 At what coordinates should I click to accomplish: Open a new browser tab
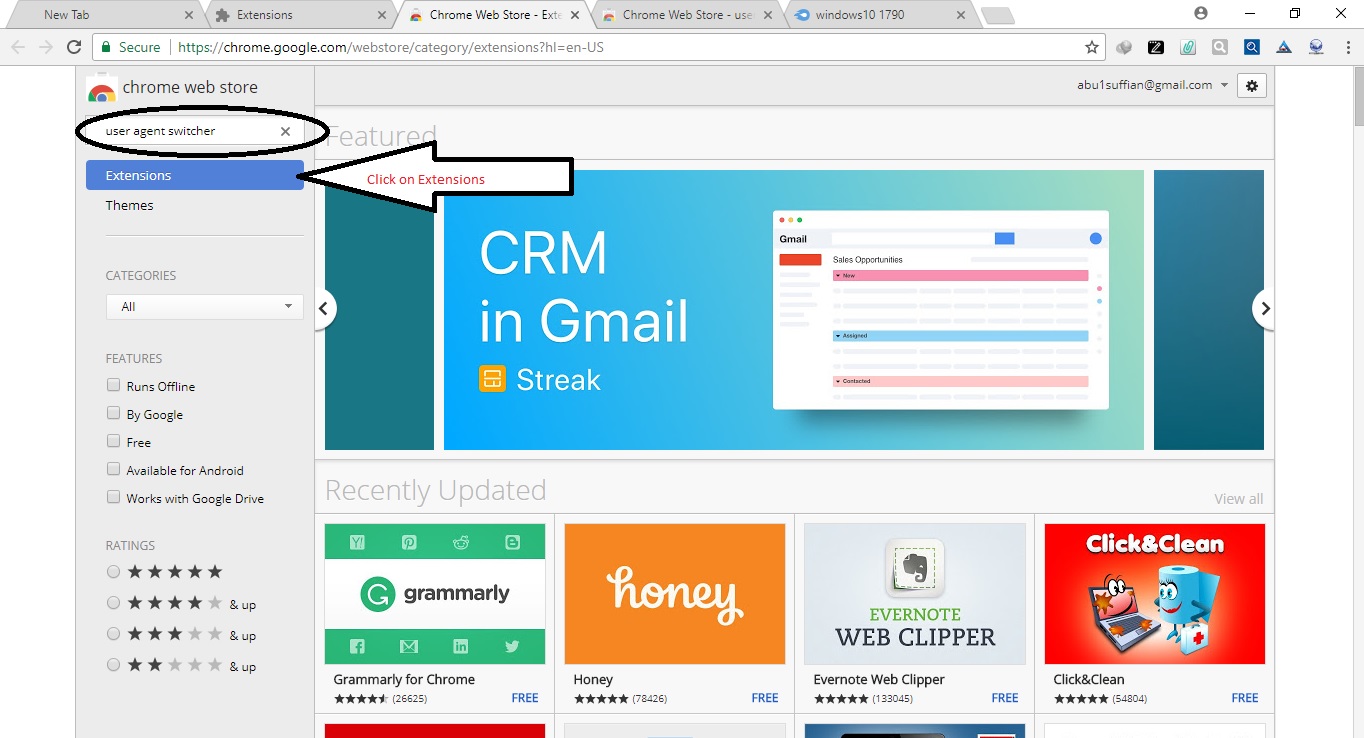(x=997, y=15)
